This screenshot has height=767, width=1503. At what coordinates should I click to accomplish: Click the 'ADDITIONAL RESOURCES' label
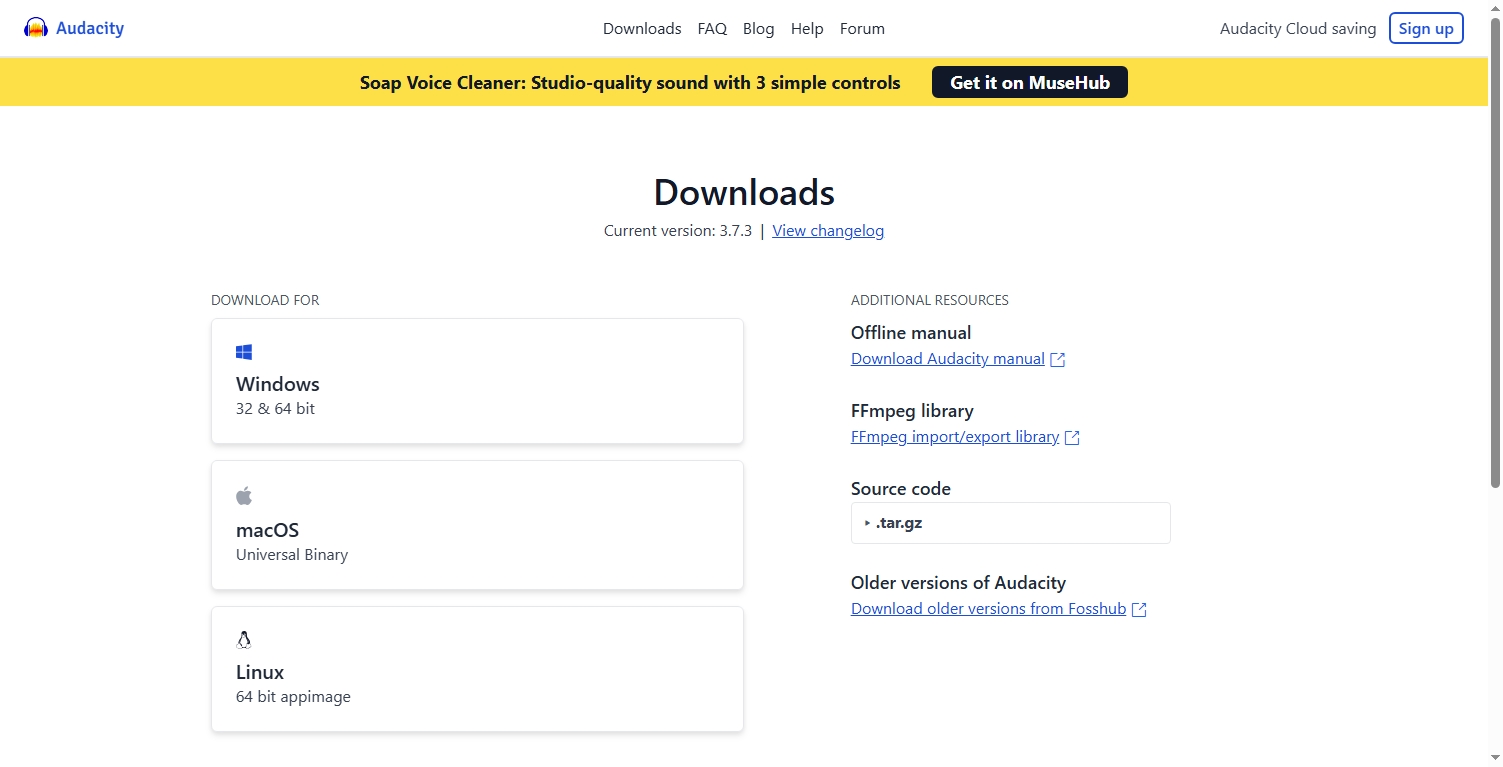click(x=930, y=300)
